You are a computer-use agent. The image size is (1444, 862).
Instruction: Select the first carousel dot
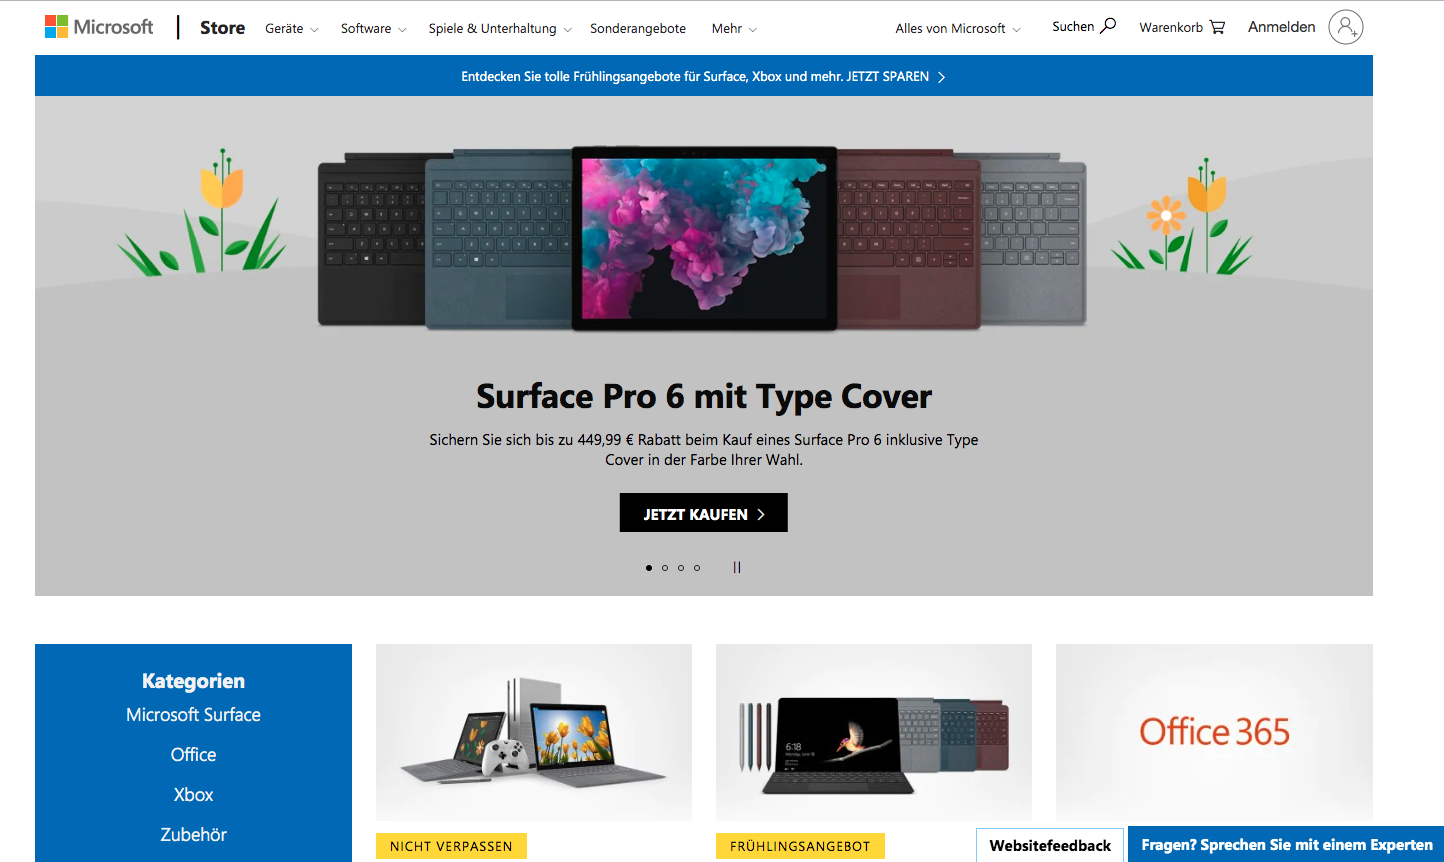pos(649,568)
